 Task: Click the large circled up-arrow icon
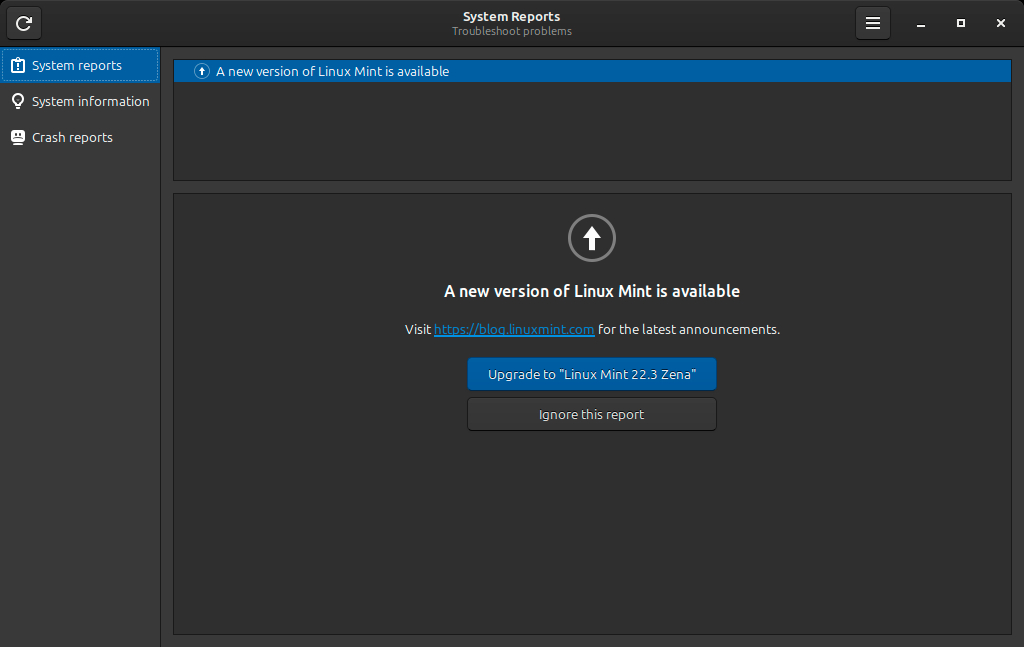tap(591, 238)
